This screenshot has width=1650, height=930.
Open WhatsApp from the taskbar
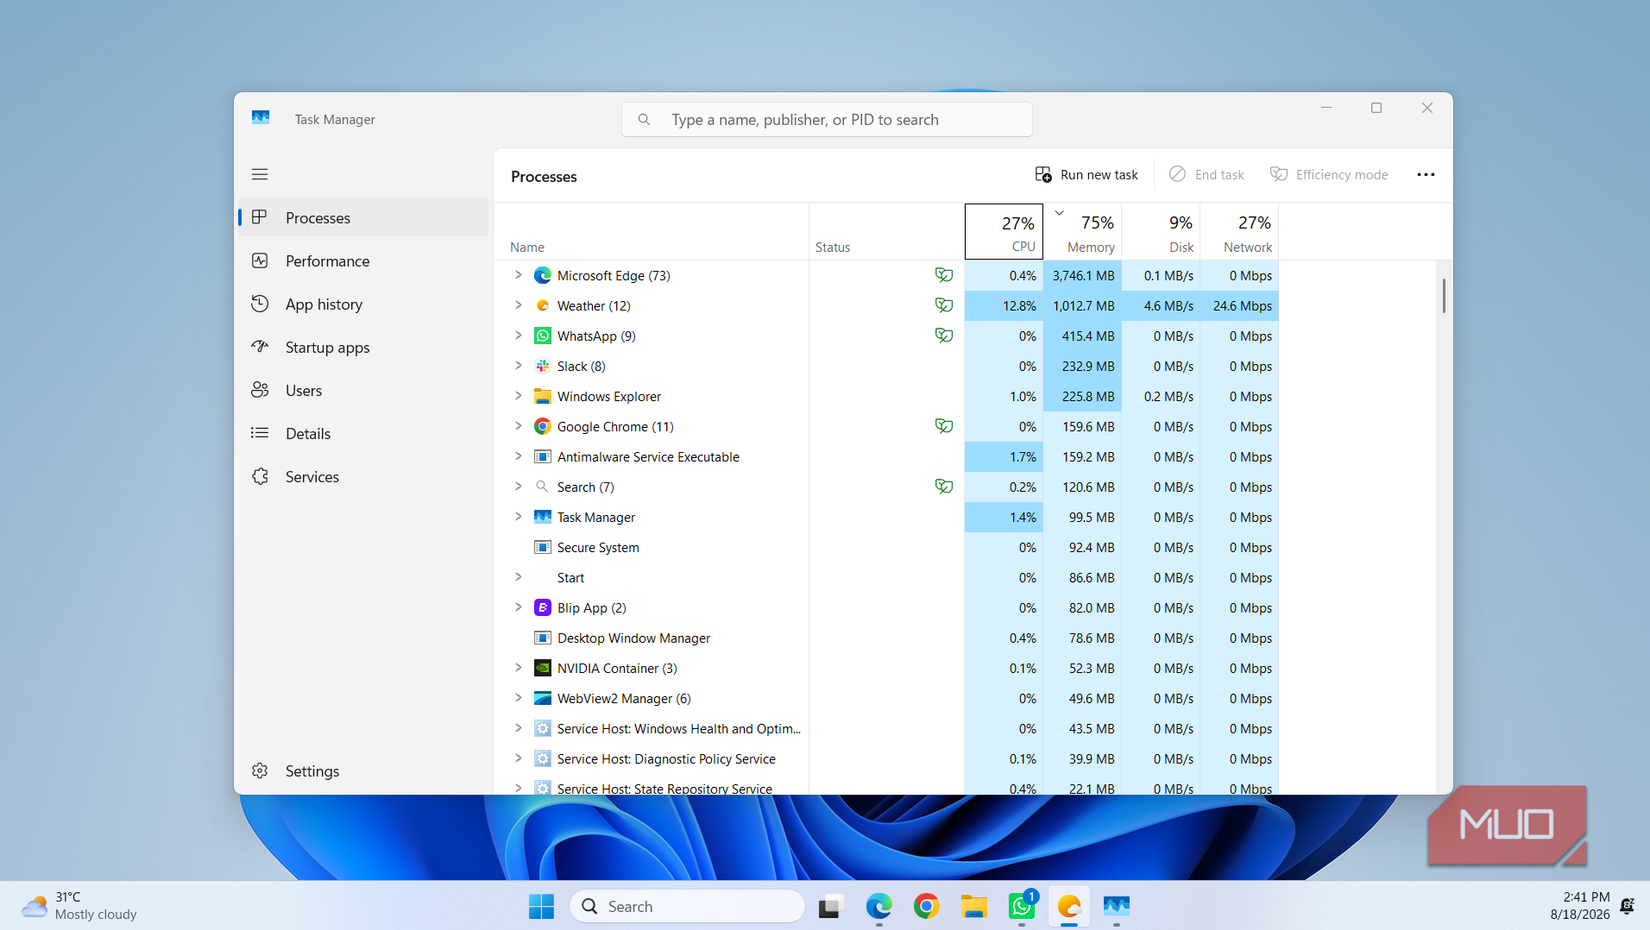[1022, 906]
